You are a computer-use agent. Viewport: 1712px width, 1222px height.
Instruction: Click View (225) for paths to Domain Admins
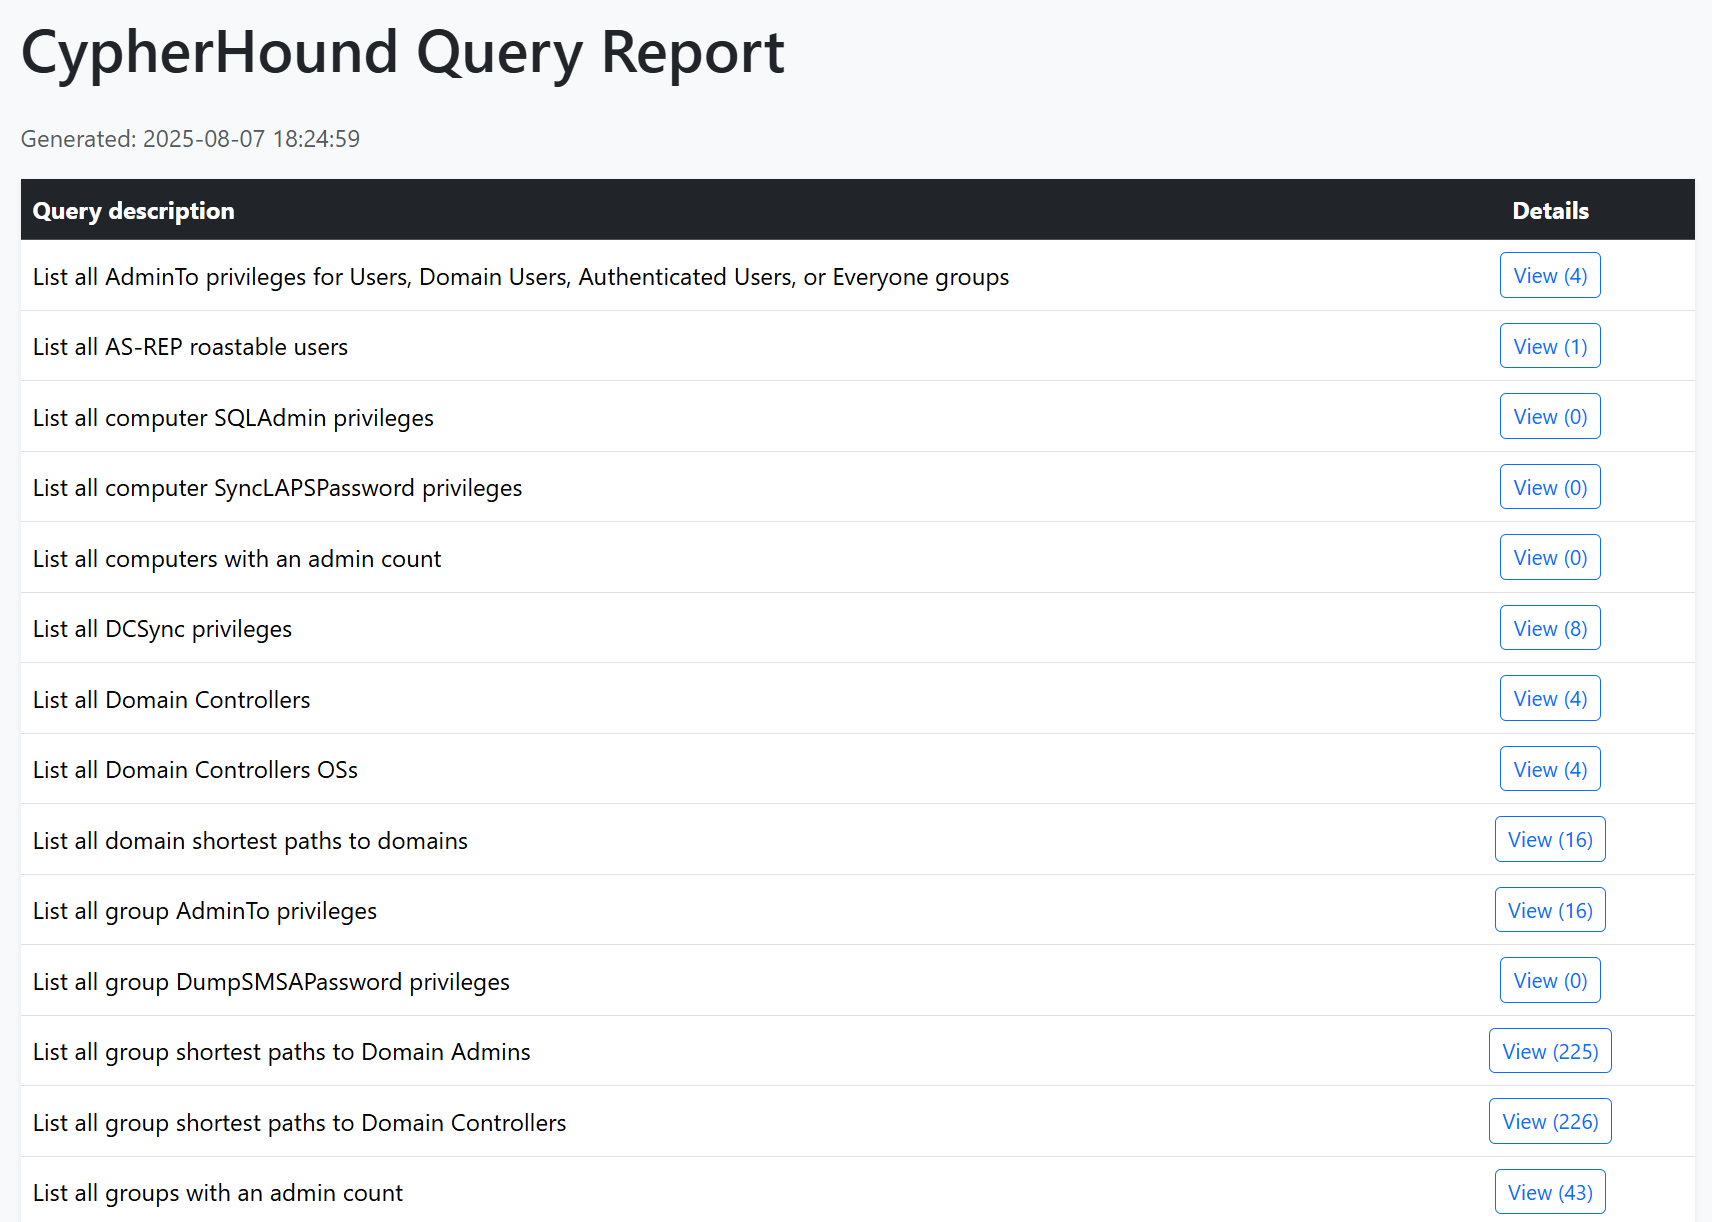click(x=1550, y=1051)
